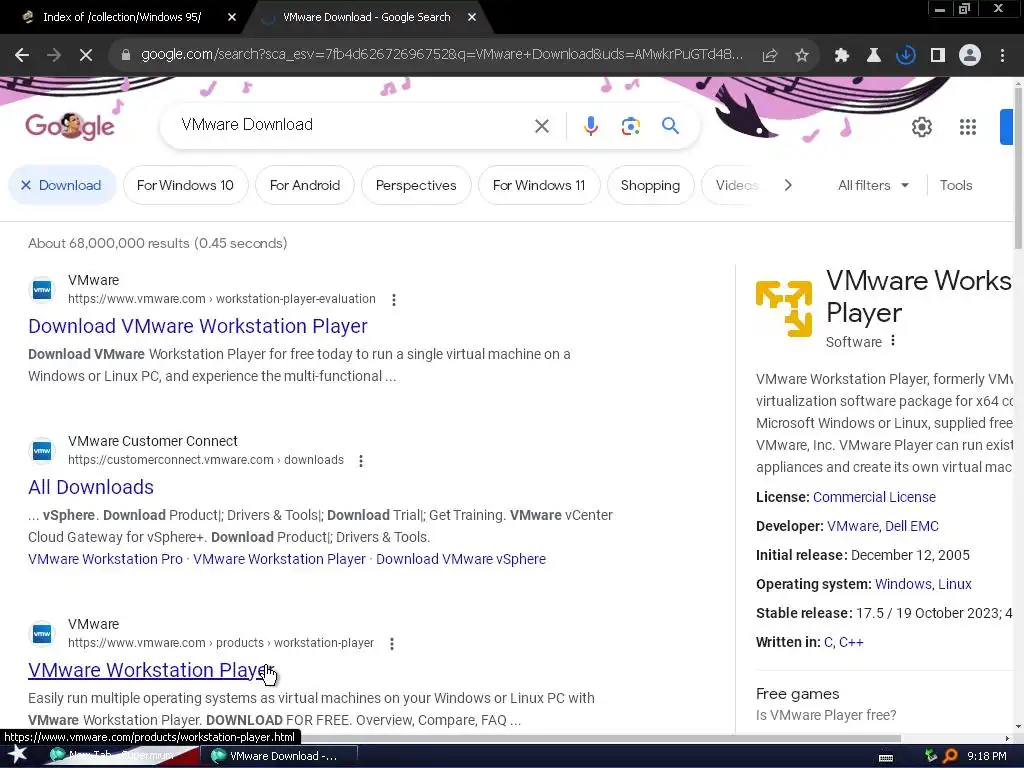Click the VMware Workstation Player panel logo

tap(784, 308)
